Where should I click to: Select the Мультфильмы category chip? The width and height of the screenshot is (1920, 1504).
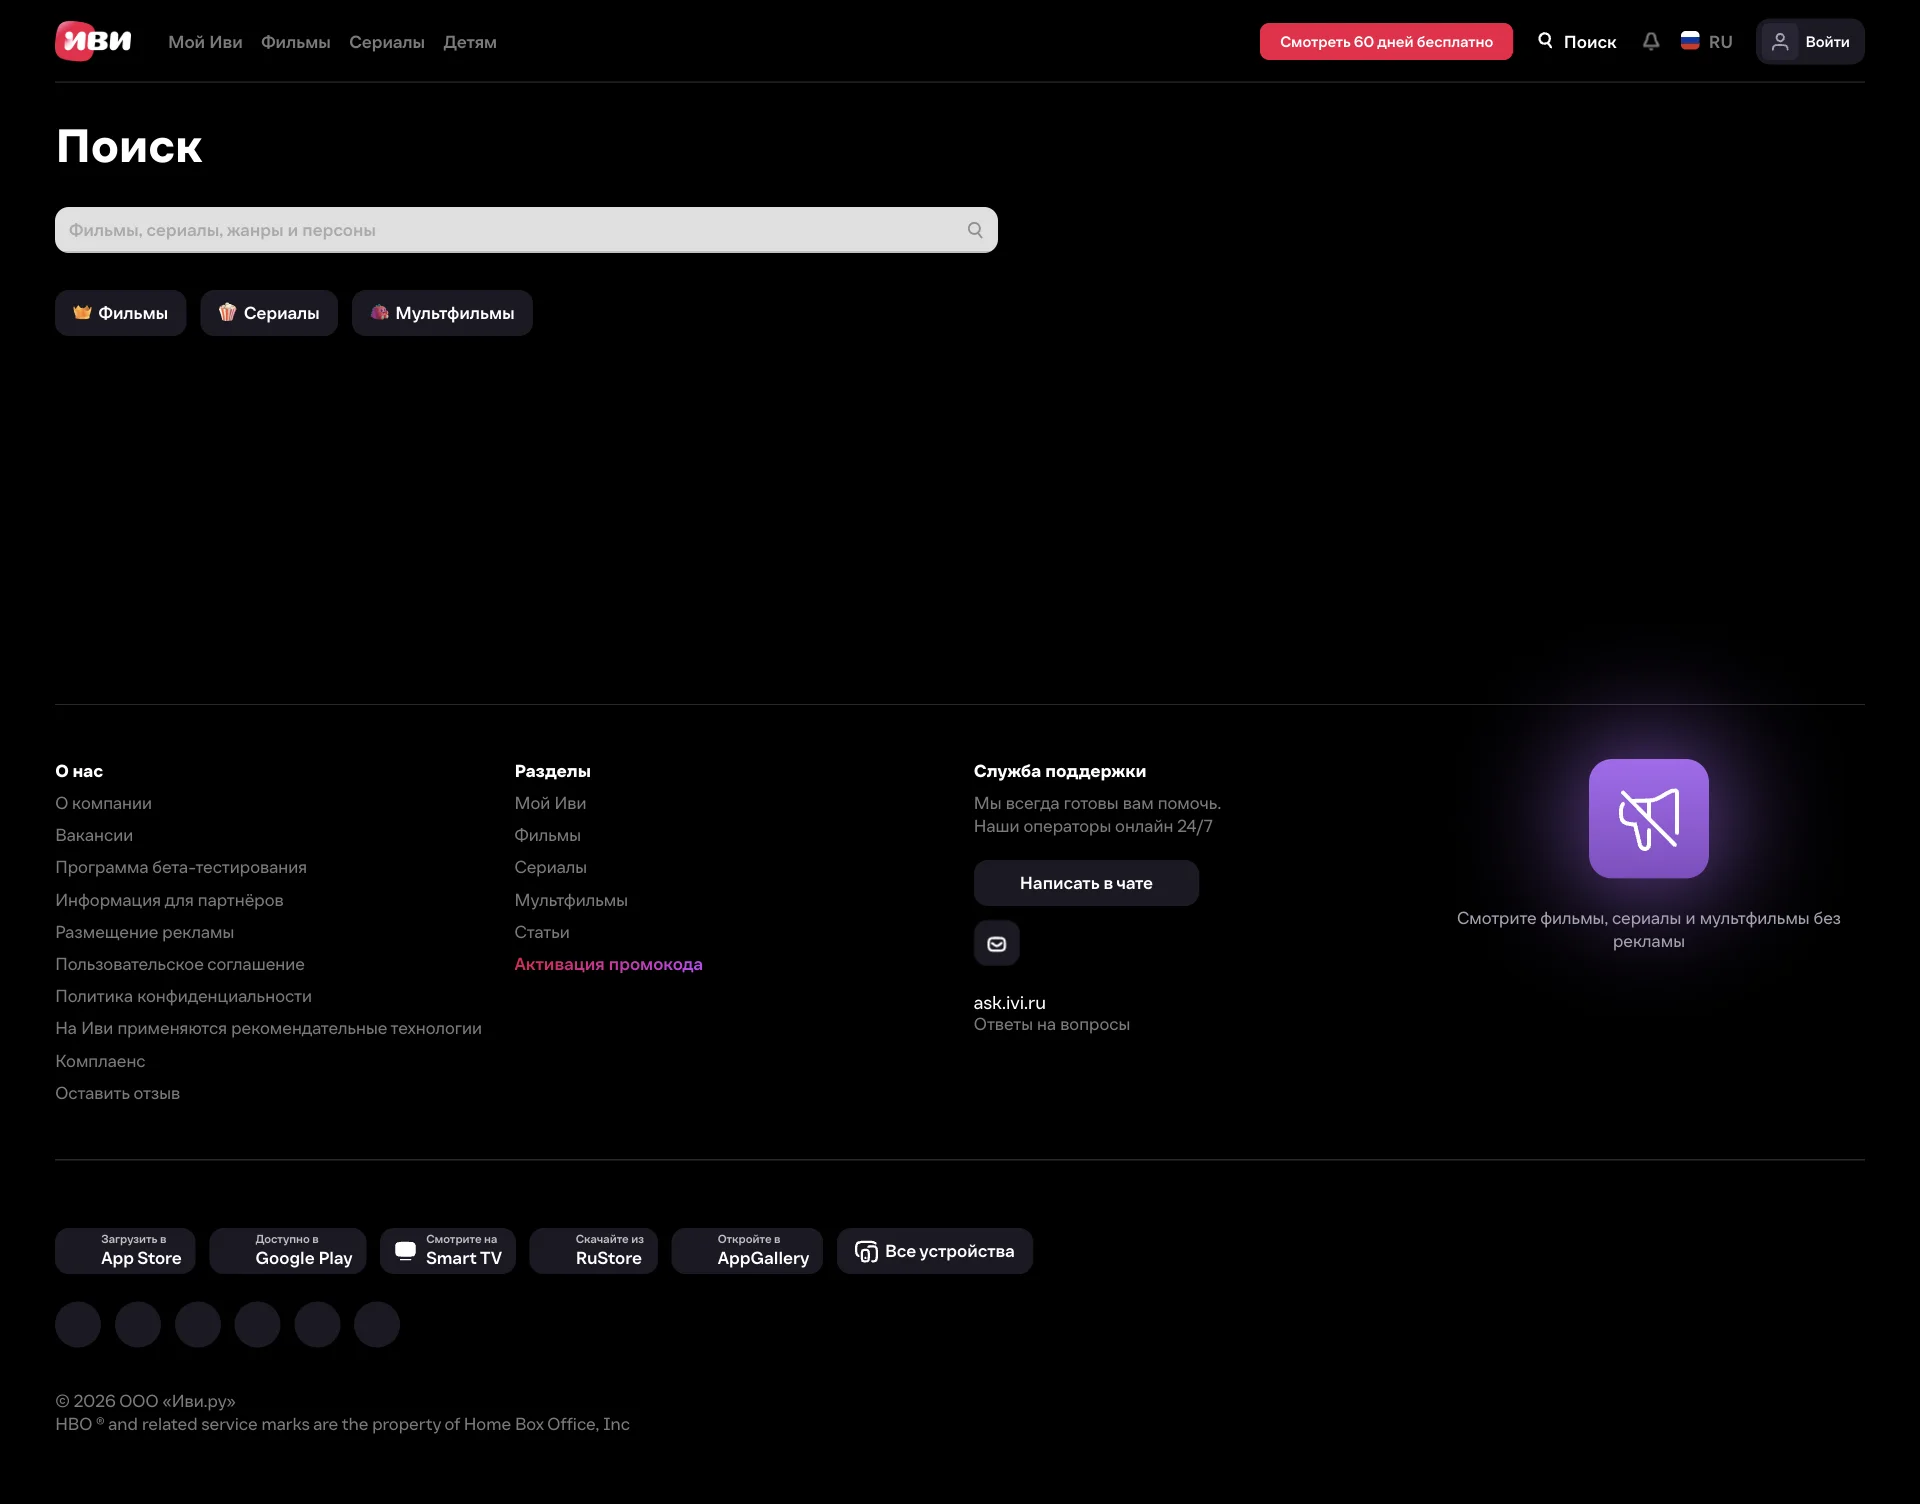(442, 313)
